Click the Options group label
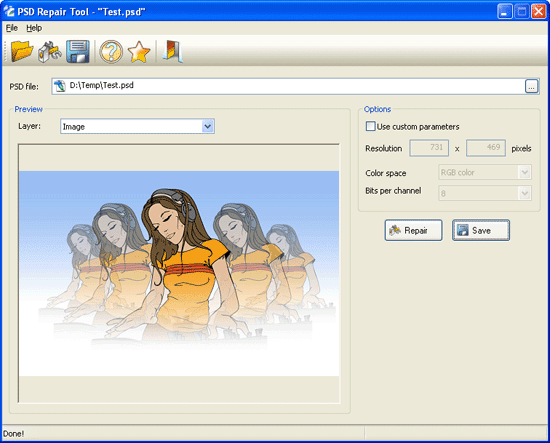This screenshot has height=443, width=550. (377, 109)
